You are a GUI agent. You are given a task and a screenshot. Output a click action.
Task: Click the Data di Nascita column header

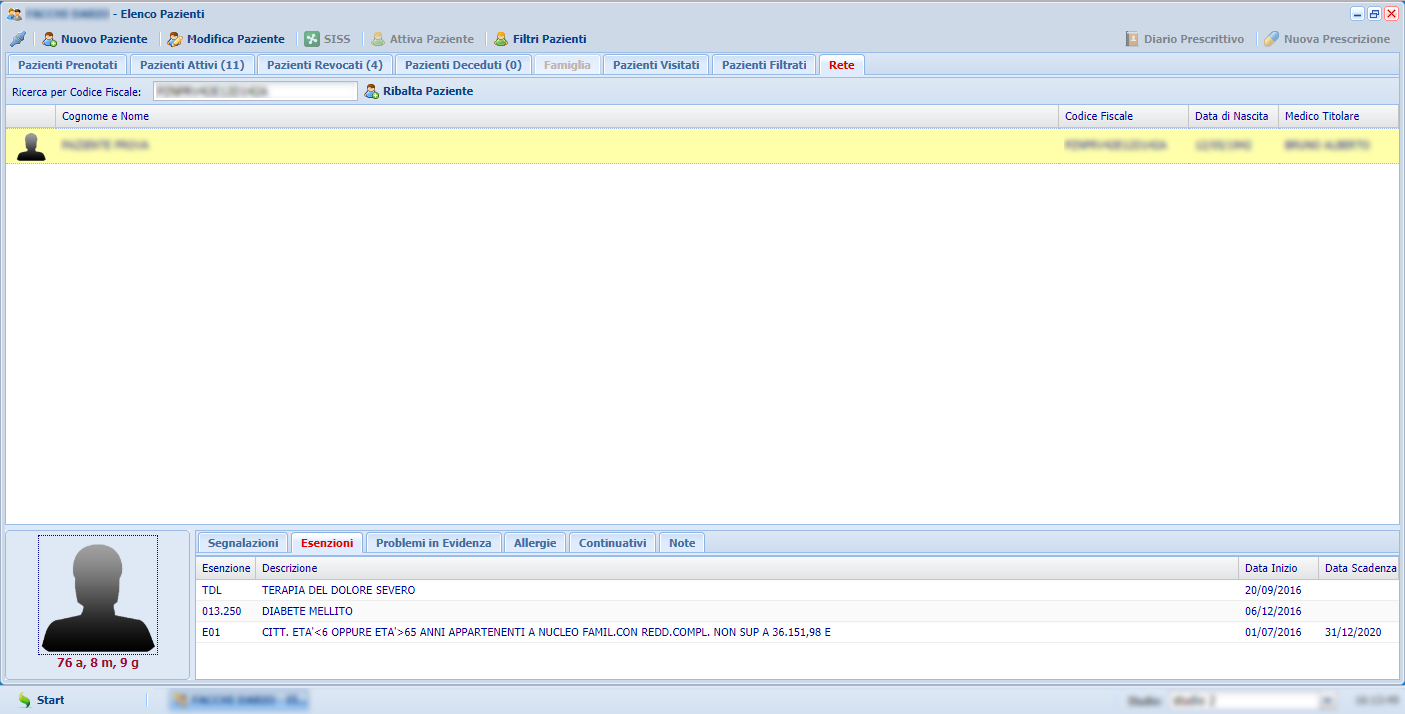(1233, 116)
